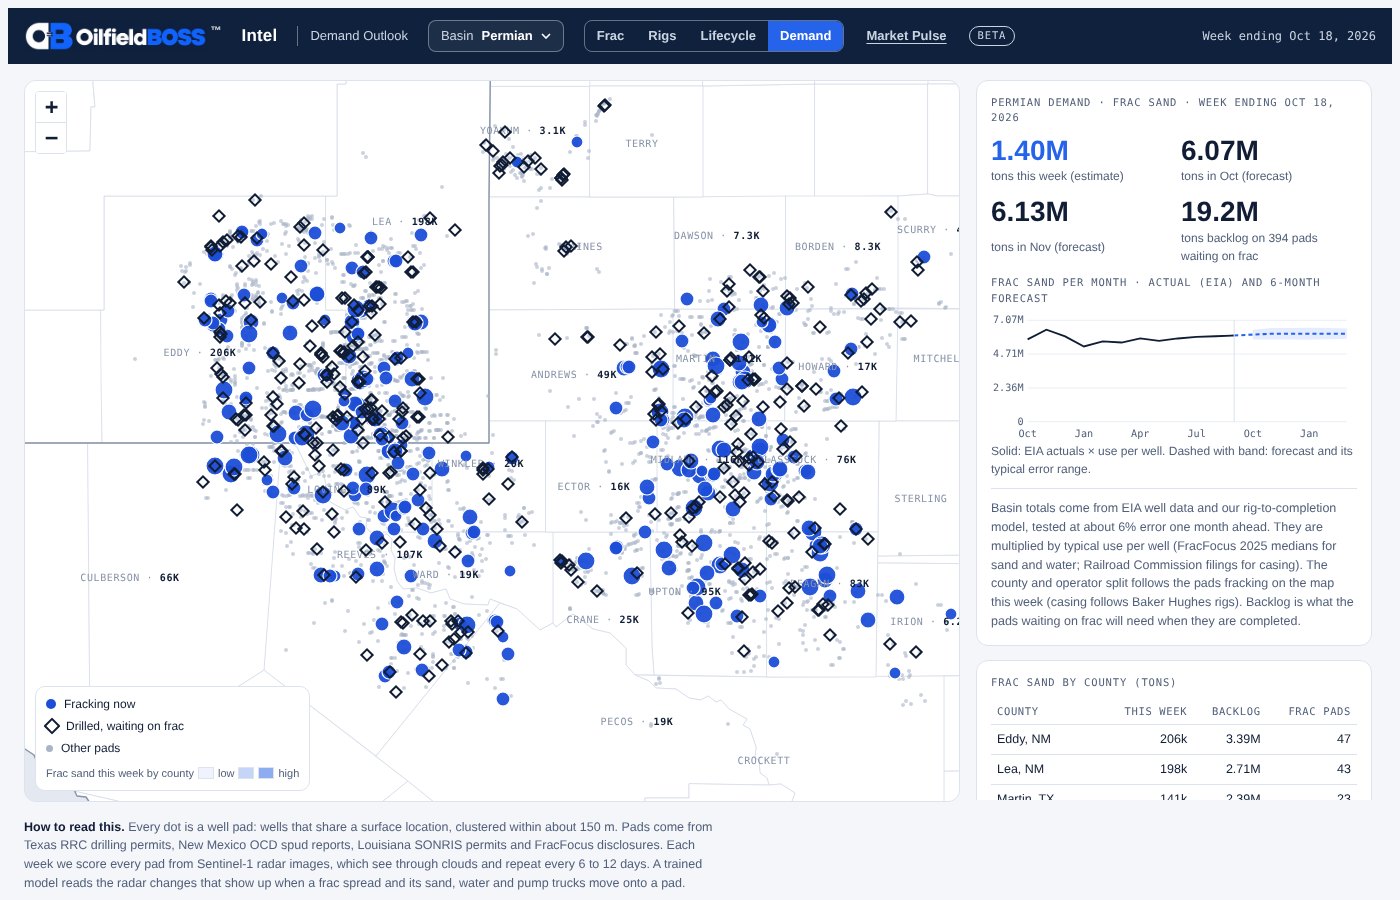Click the high frac sand legend swatch
This screenshot has width=1400, height=900.
pos(266,773)
